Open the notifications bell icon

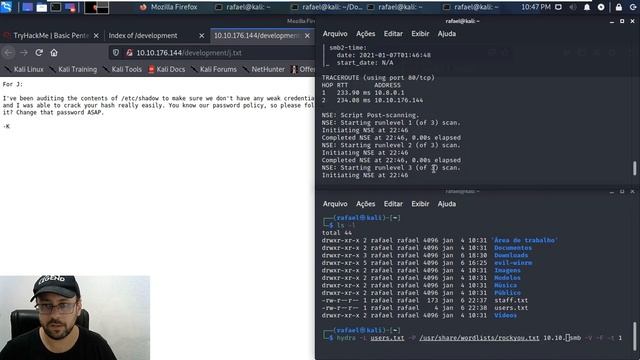point(587,7)
